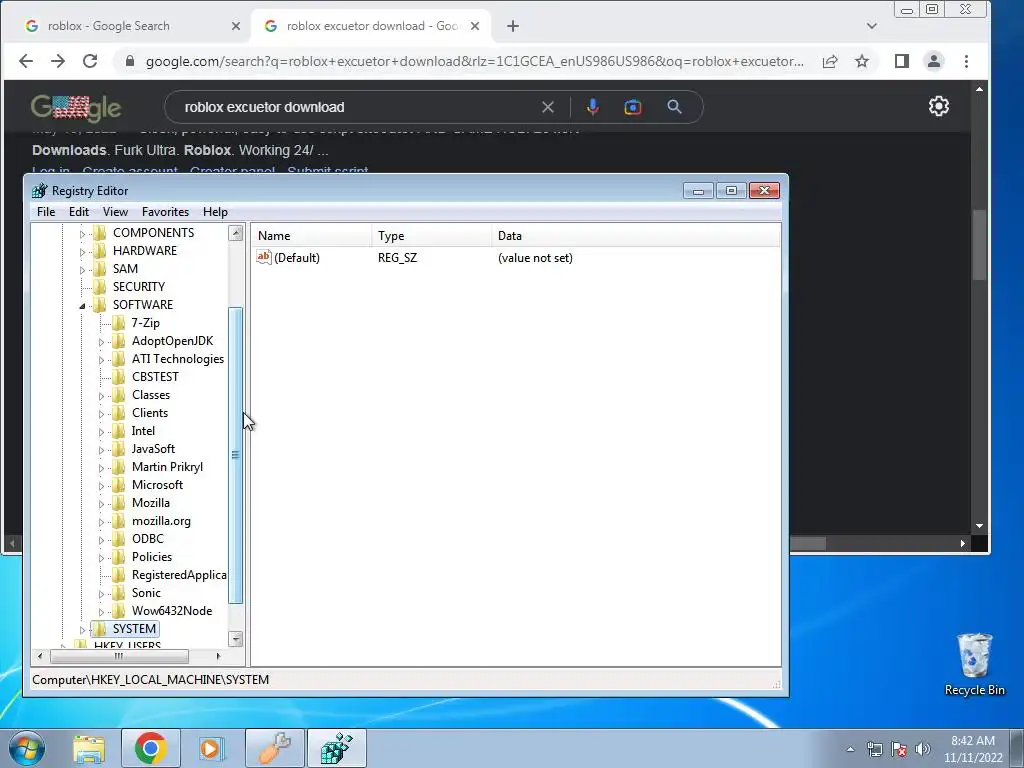Select the SECURITY key folder icon
The width and height of the screenshot is (1024, 768).
100,287
